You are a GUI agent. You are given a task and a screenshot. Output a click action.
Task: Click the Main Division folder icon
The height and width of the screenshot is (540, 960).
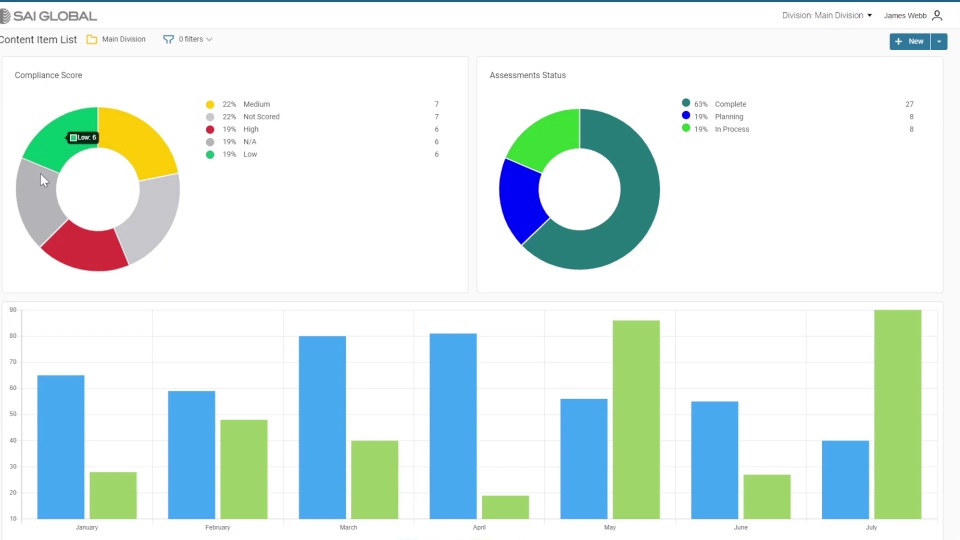92,39
